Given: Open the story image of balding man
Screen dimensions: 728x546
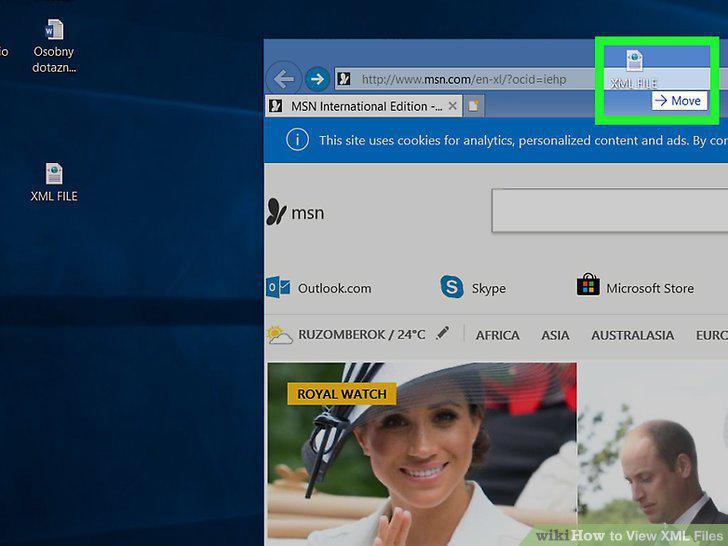Looking at the screenshot, I should coord(652,454).
